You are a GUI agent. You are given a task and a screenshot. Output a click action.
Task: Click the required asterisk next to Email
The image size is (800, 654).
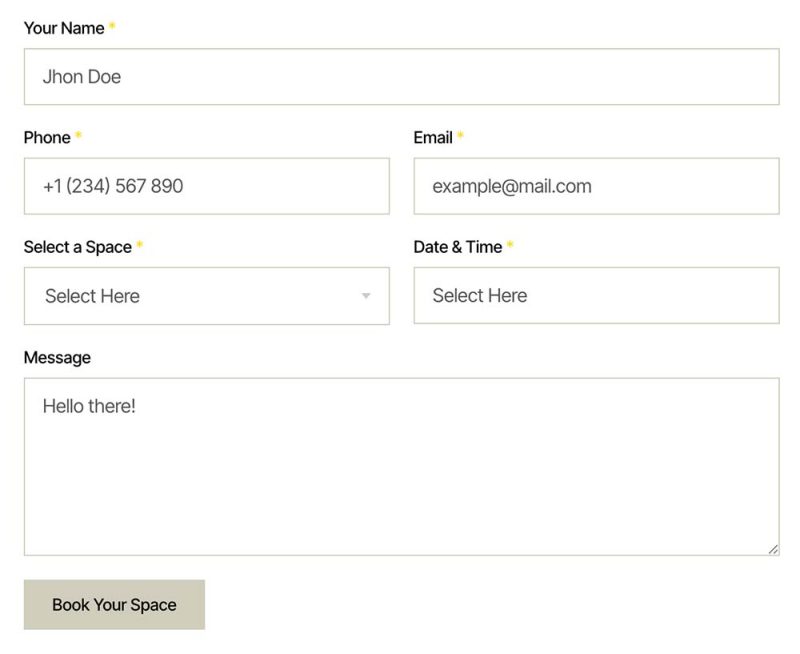(x=461, y=136)
